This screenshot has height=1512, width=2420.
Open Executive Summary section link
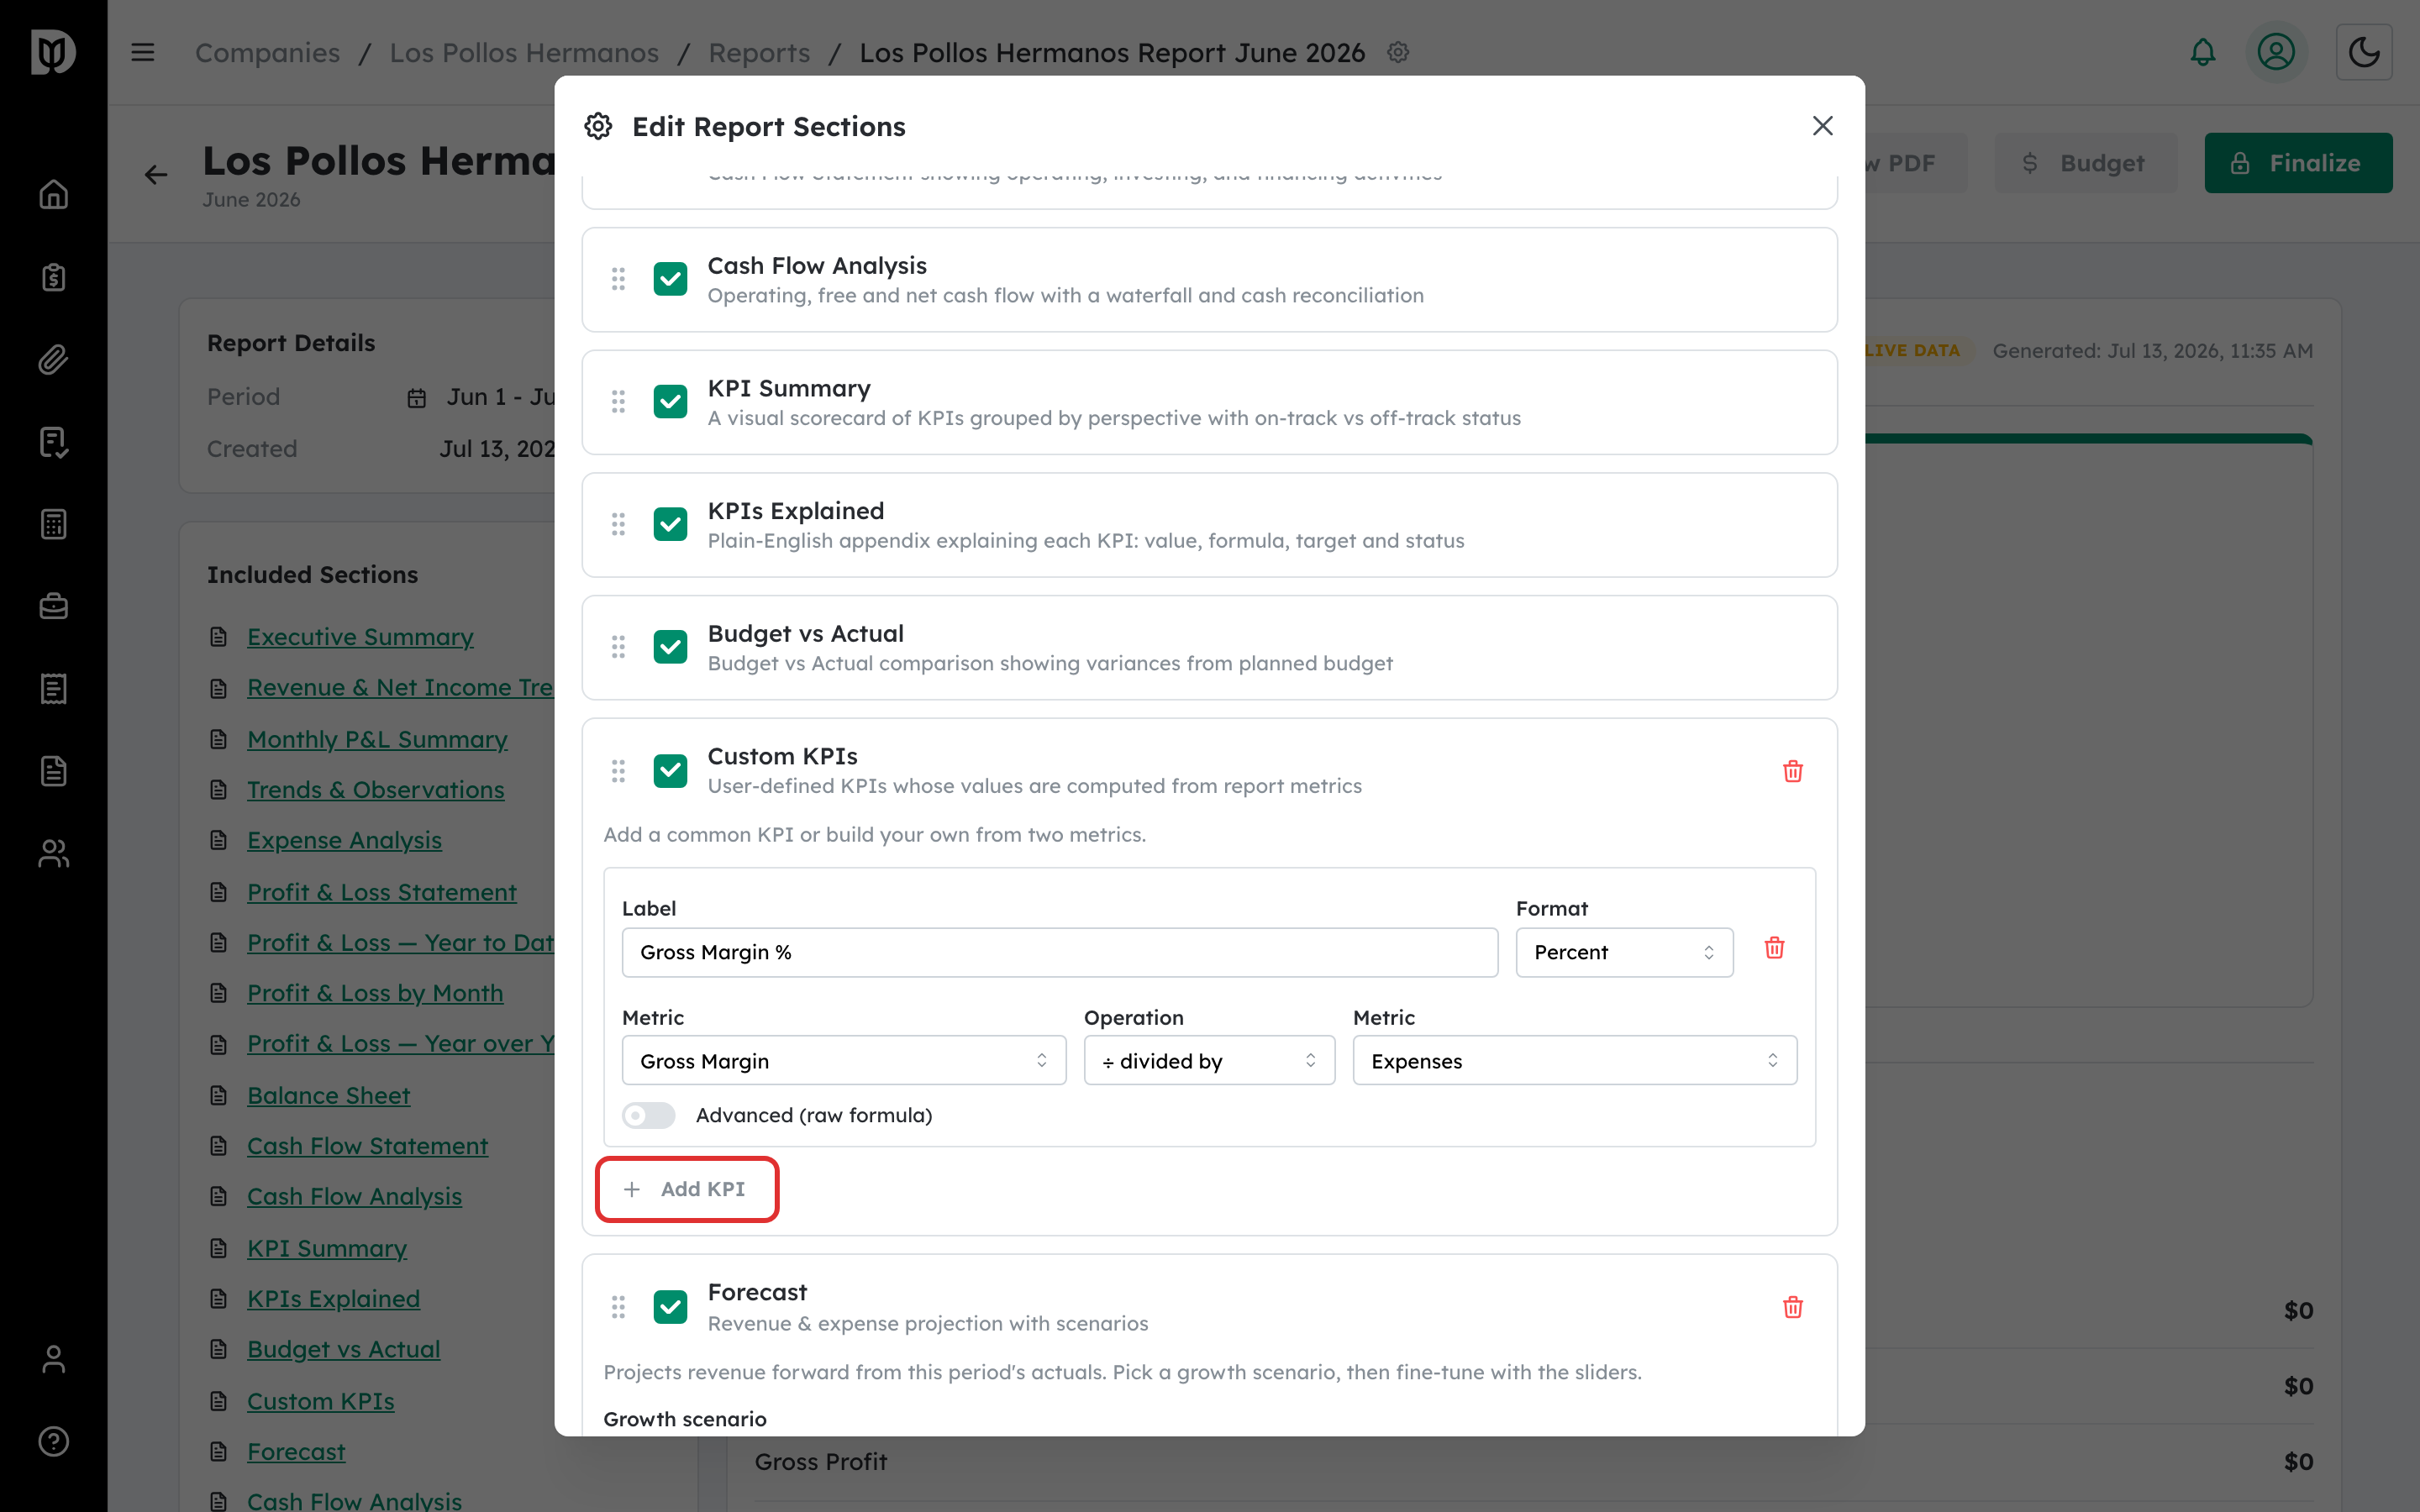(x=360, y=637)
